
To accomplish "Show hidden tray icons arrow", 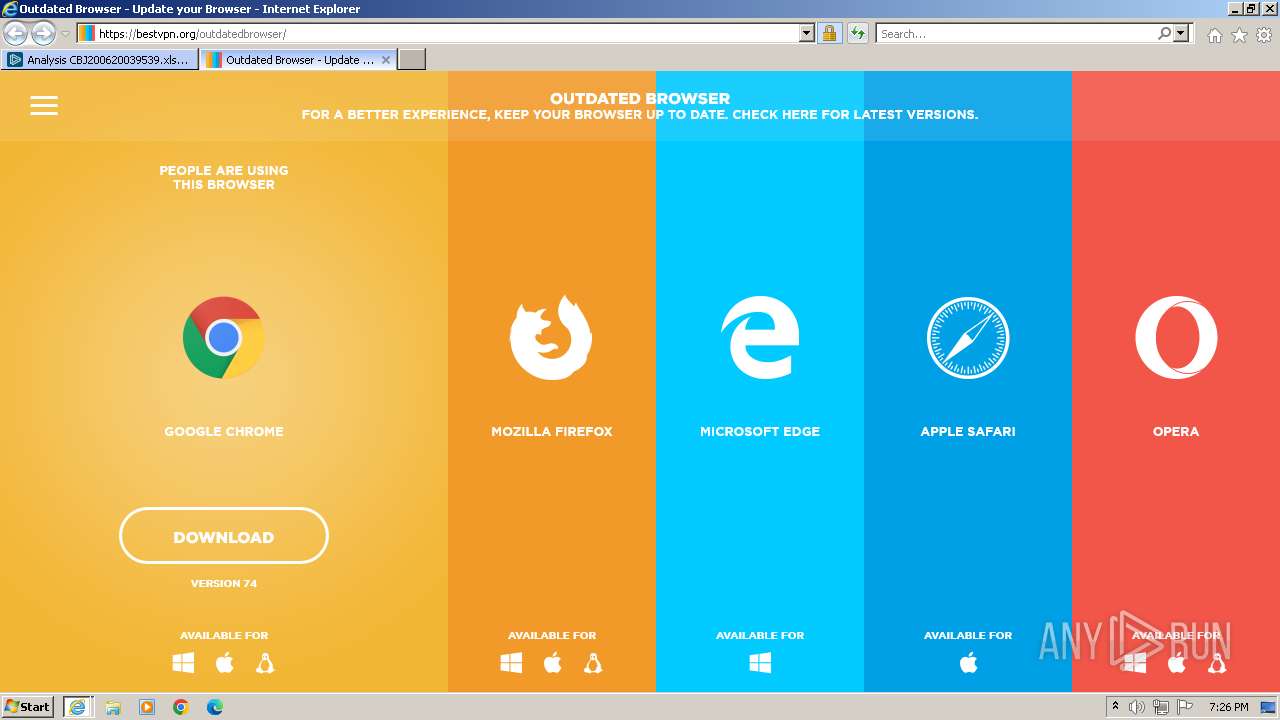I will (x=1115, y=707).
